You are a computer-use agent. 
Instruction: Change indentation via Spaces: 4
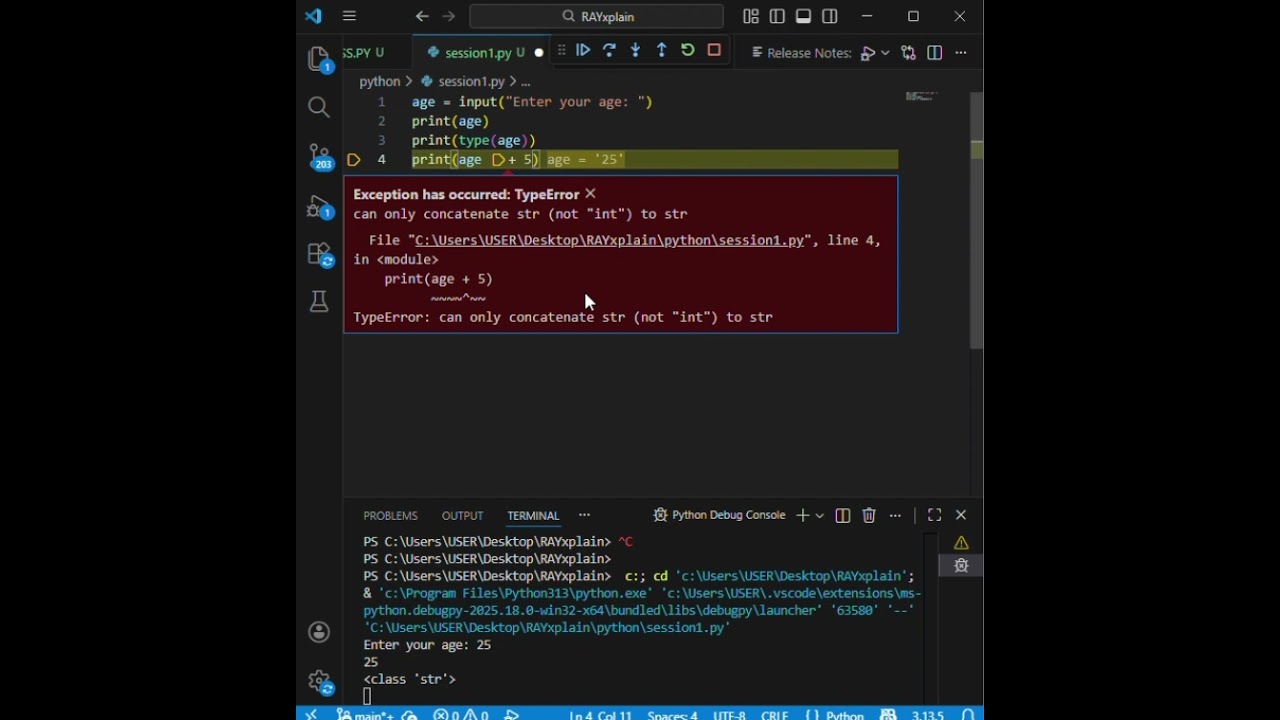click(x=672, y=715)
